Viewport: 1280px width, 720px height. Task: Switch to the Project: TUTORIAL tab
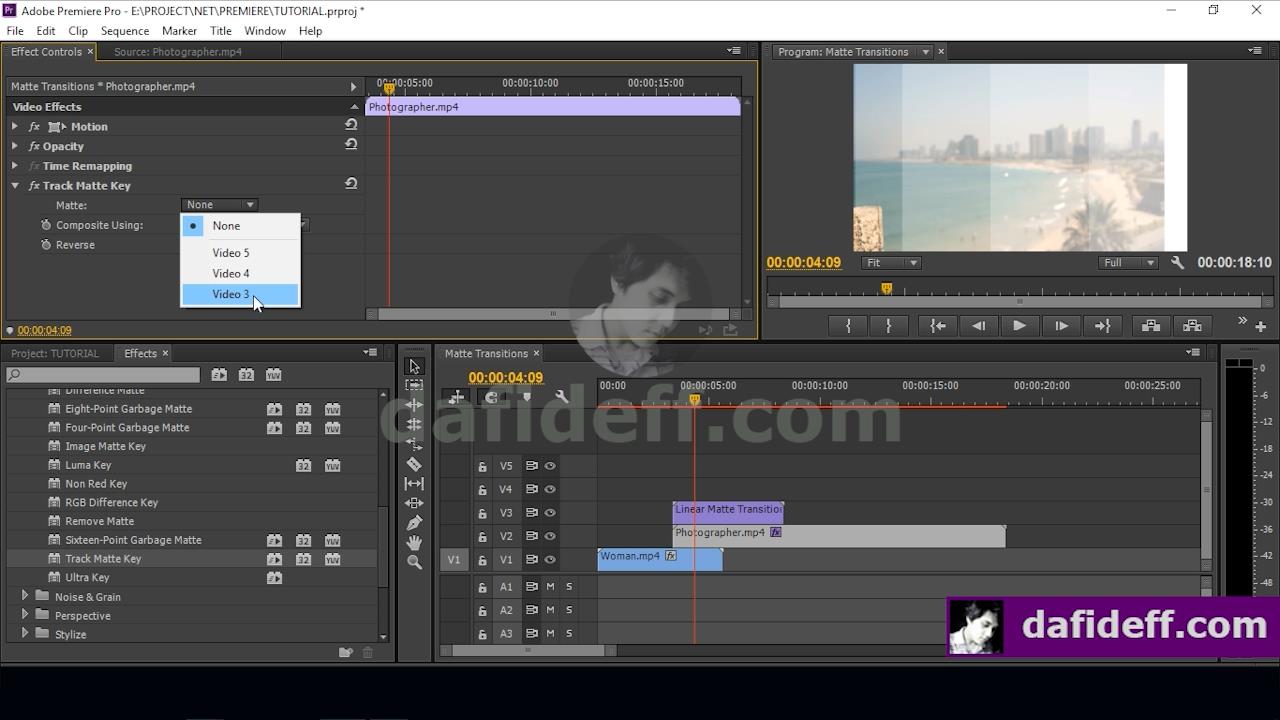coord(54,353)
